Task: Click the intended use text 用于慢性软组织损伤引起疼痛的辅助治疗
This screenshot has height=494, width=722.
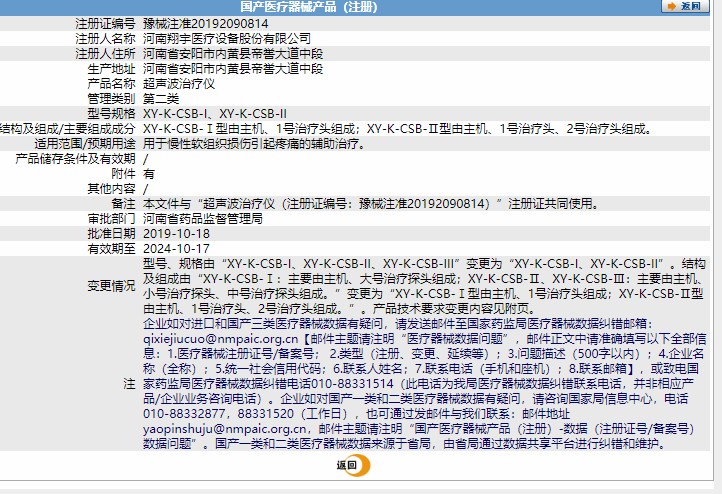Action: click(x=255, y=144)
